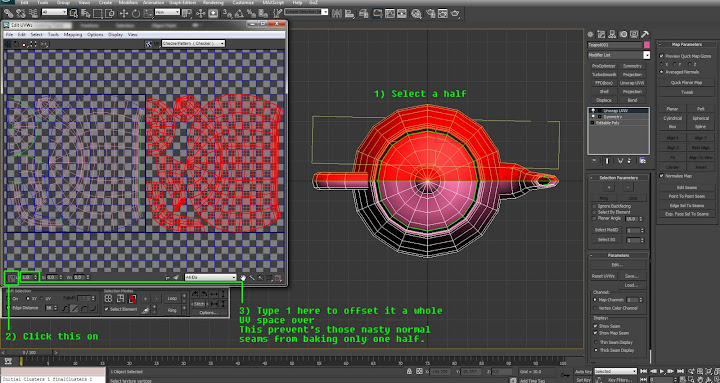Click the Render teapot icon

pos(455,14)
